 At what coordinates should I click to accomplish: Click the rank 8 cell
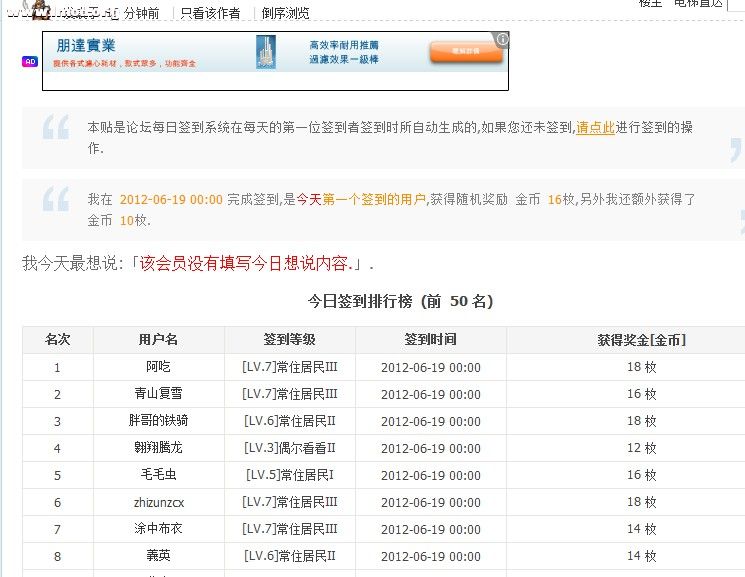tap(57, 556)
